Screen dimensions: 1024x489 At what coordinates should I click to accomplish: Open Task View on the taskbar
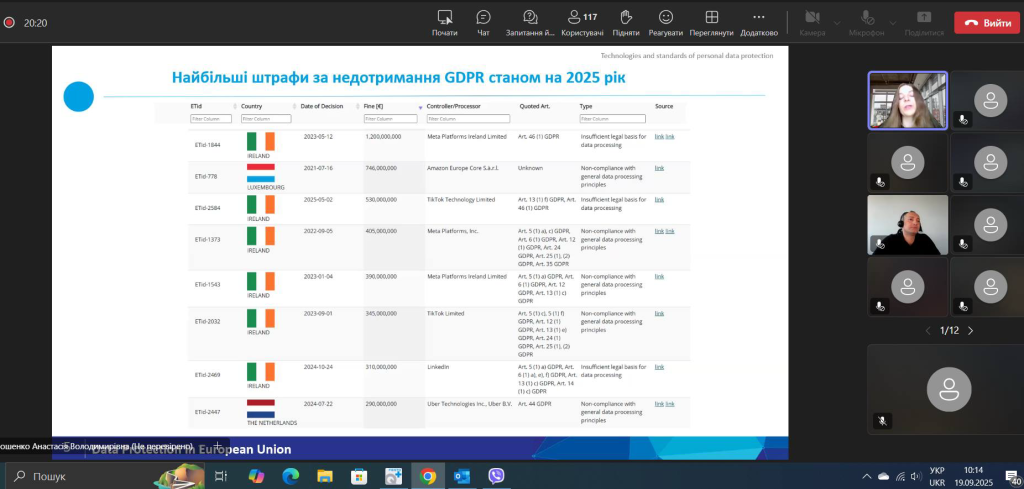[221, 477]
